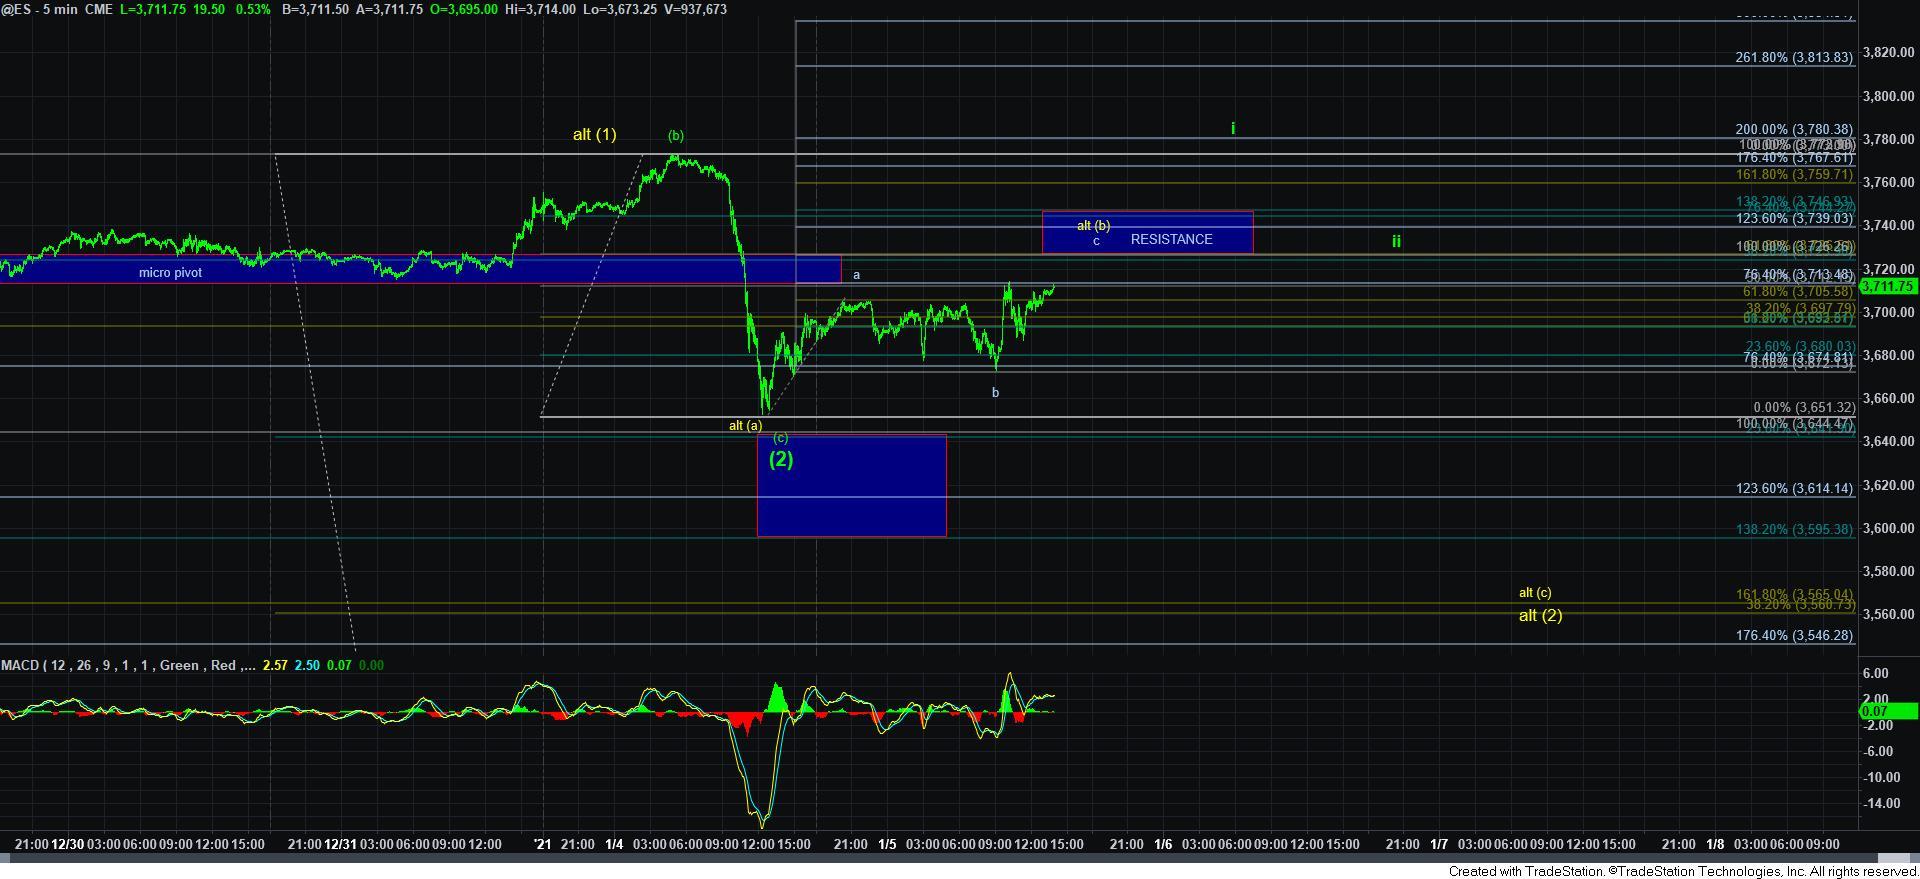This screenshot has width=1920, height=879.
Task: Click the 12/31 date on time axis
Action: click(340, 844)
